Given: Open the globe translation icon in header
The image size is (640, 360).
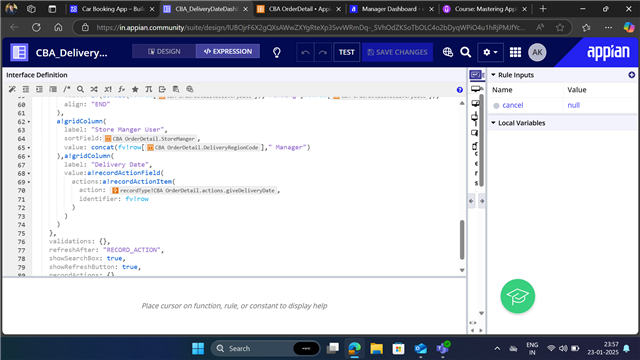Looking at the screenshot, I should pyautogui.click(x=448, y=52).
